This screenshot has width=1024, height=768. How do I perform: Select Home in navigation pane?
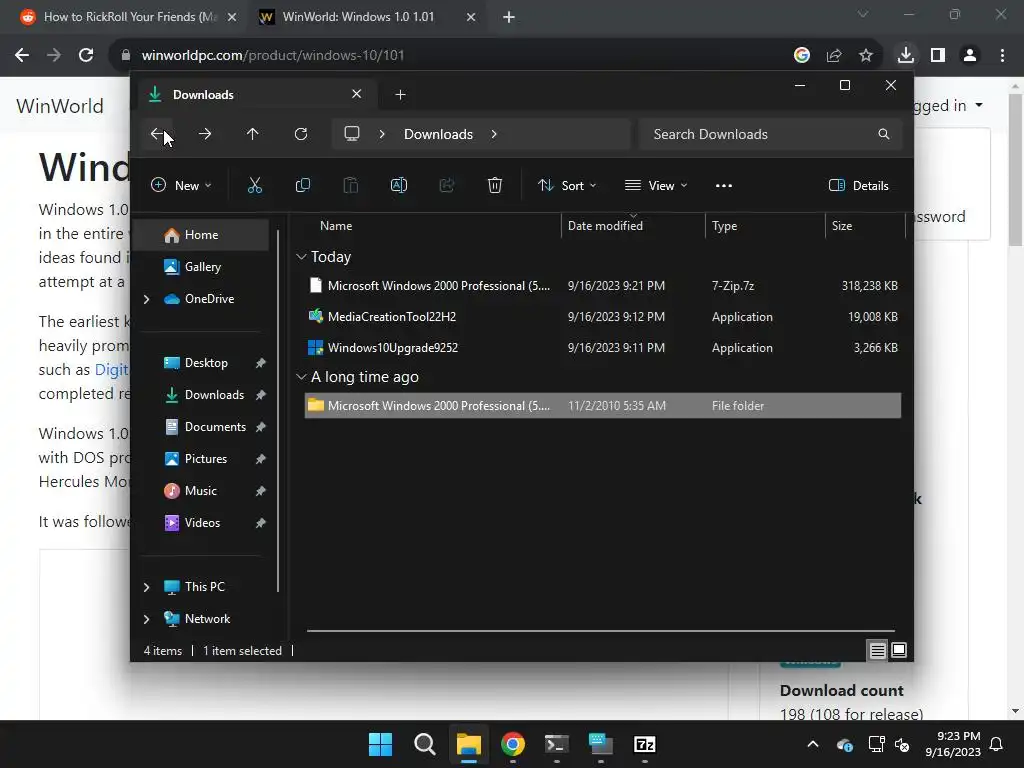point(201,234)
